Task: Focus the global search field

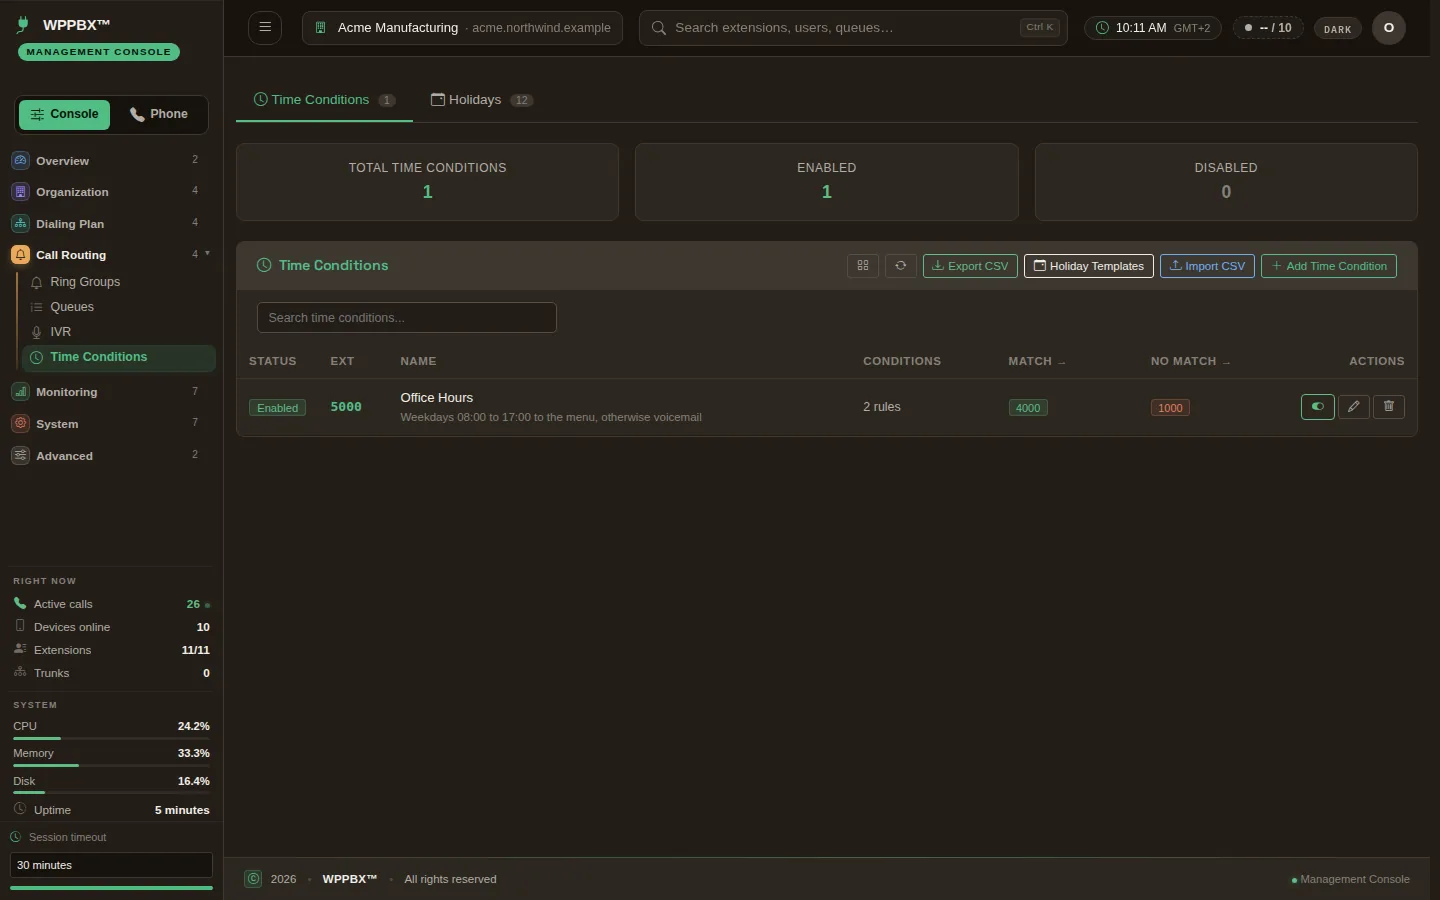Action: pyautogui.click(x=853, y=28)
